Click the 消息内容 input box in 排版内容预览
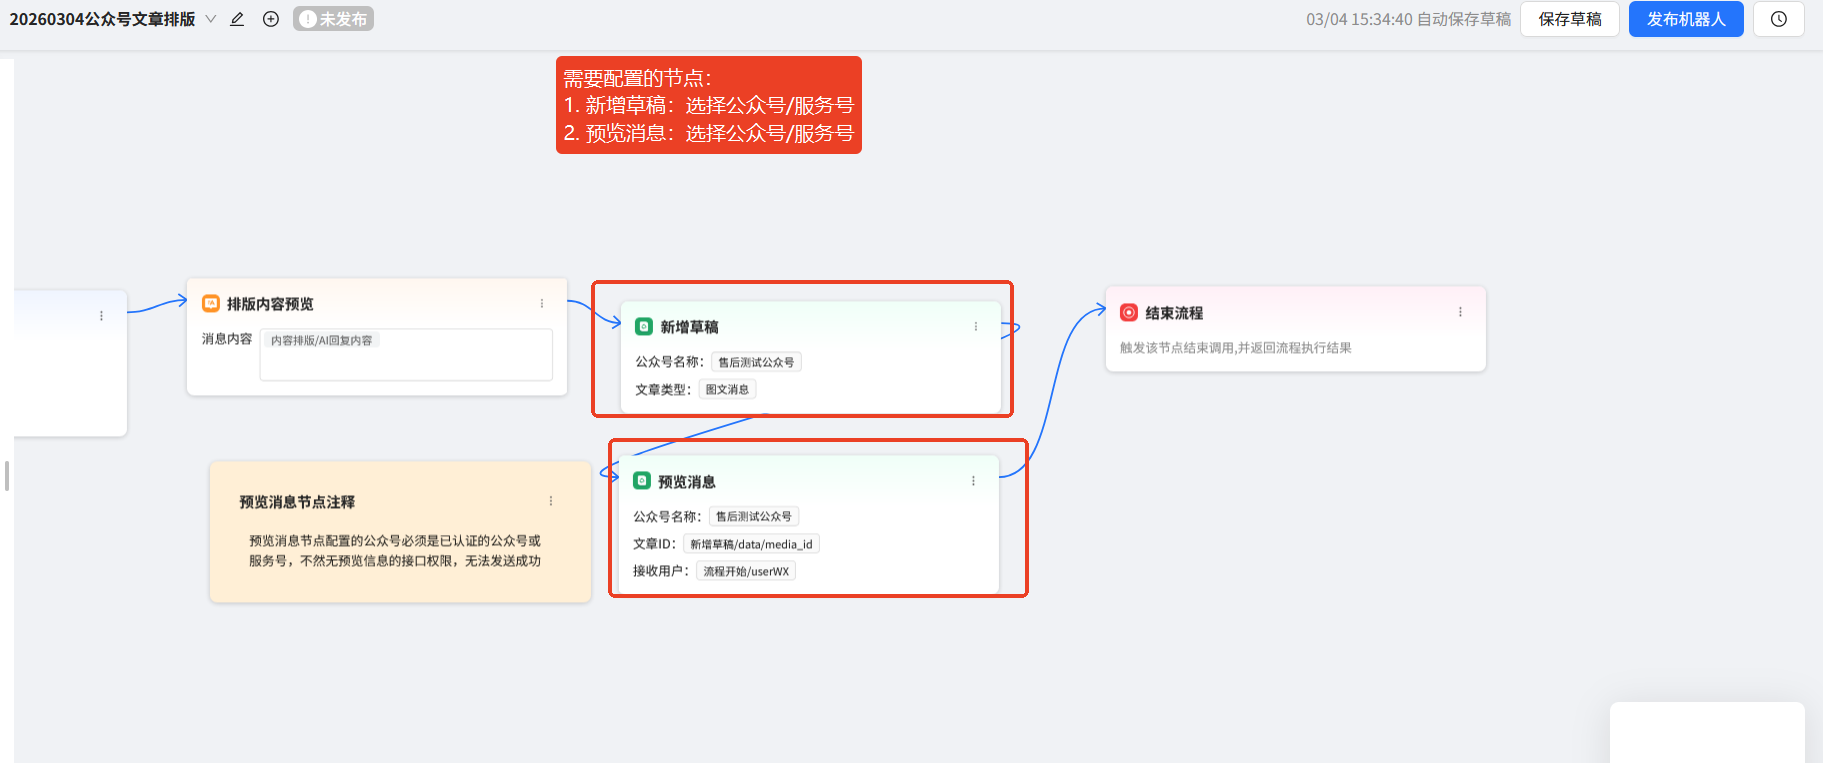This screenshot has width=1823, height=763. tap(406, 354)
